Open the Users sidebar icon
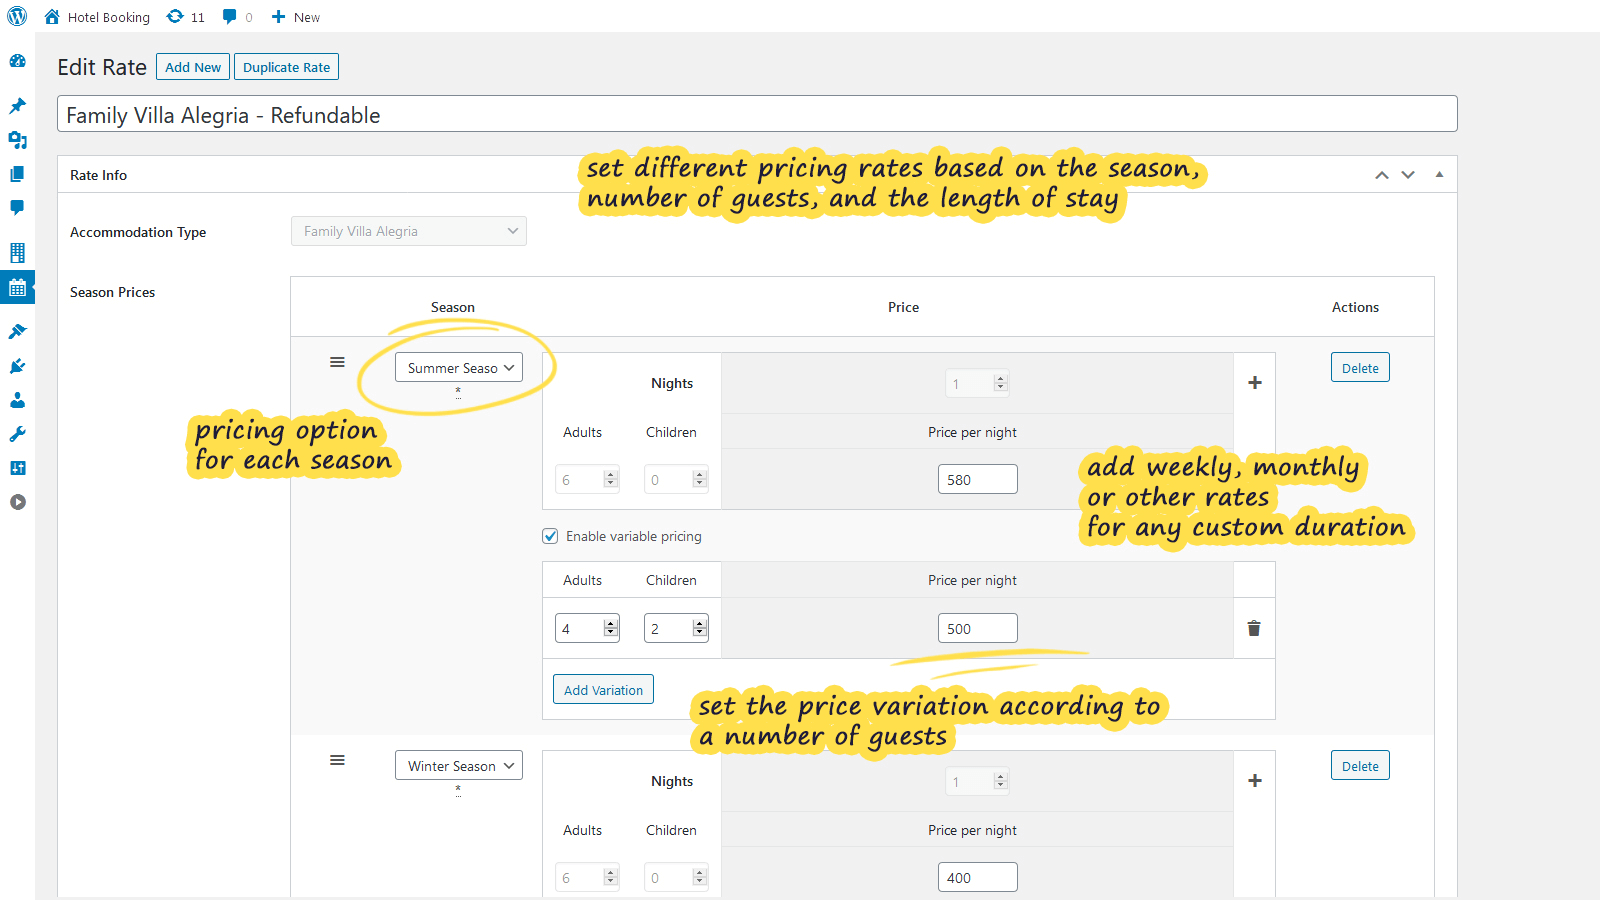 click(17, 401)
